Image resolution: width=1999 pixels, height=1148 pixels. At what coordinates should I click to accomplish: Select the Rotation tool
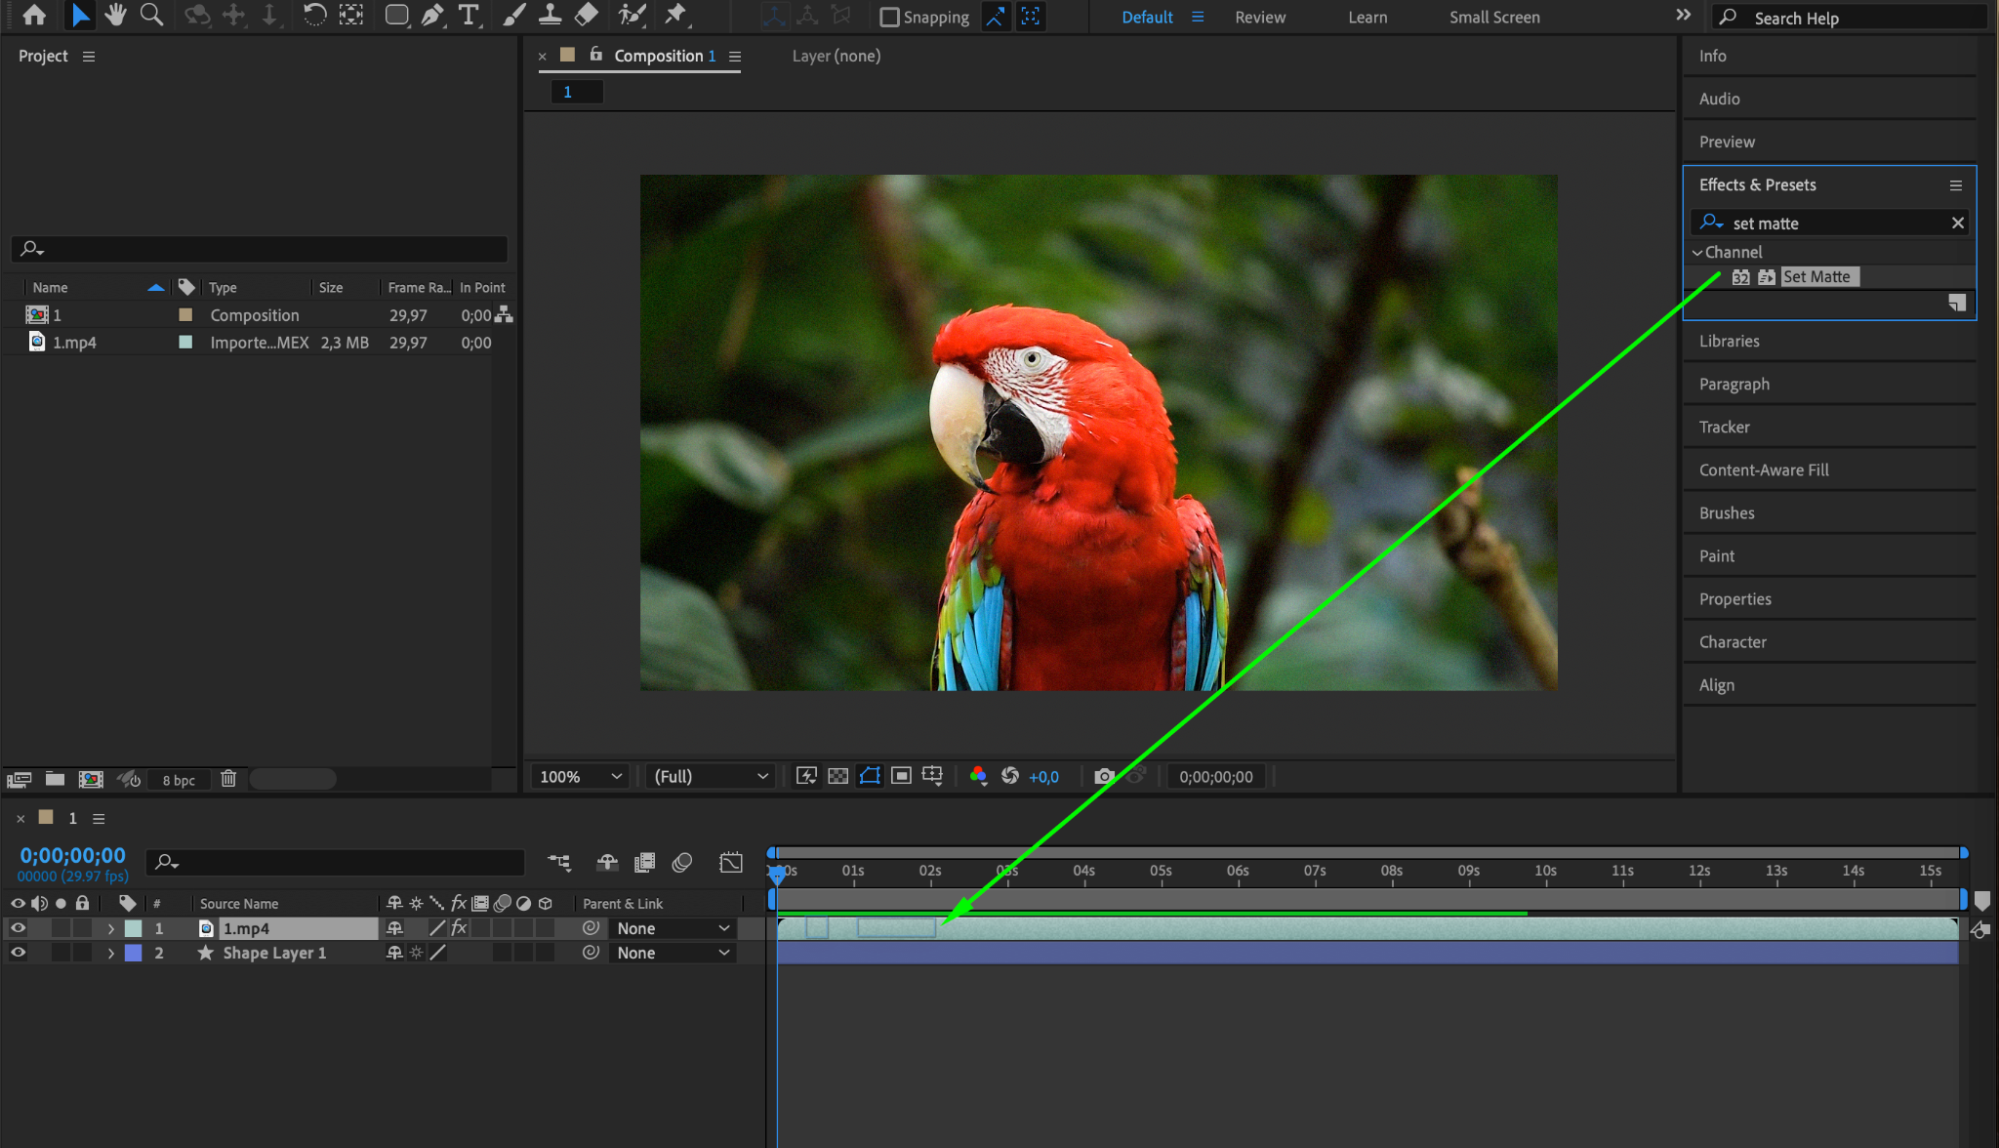pos(314,15)
